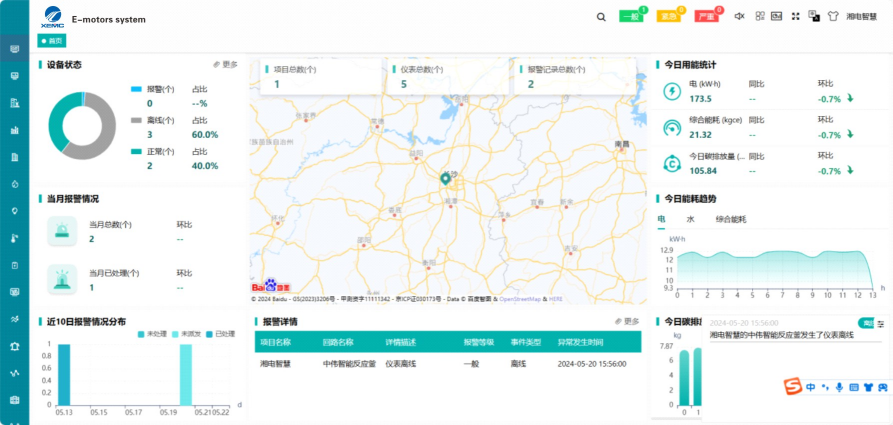The image size is (893, 425).
Task: Toggle 未派发 legend in alarm distribution chart
Action: [x=186, y=333]
